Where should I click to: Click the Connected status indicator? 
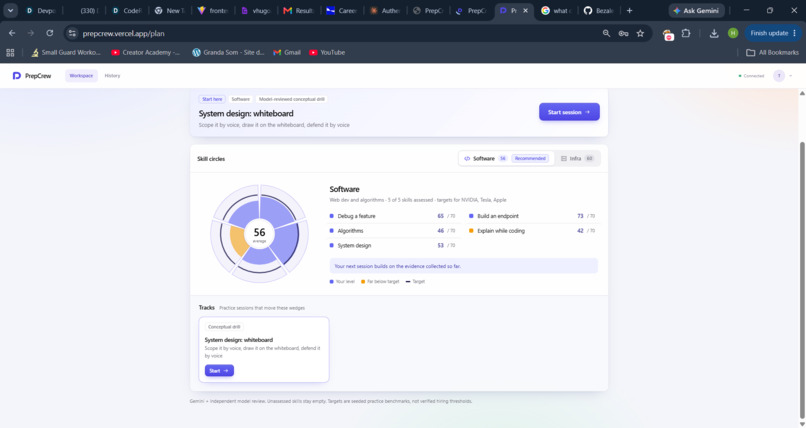751,76
